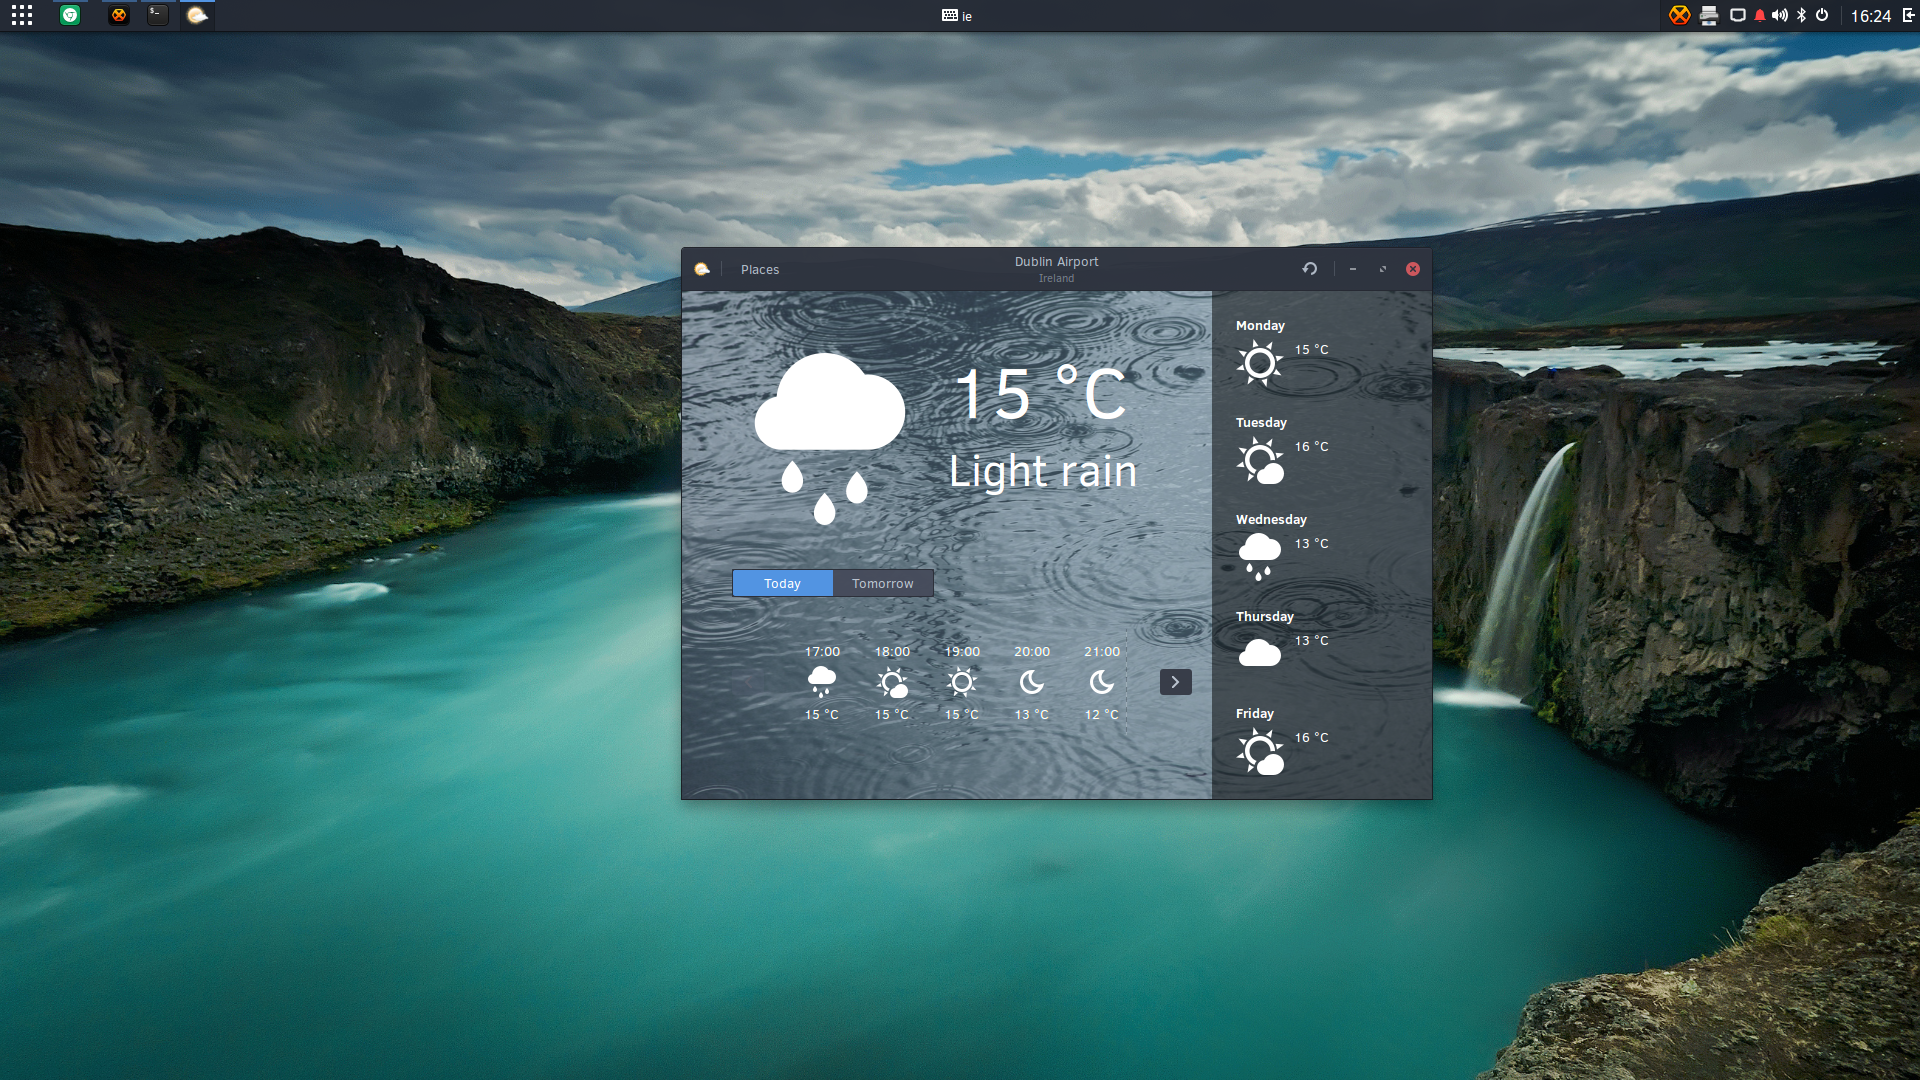Click the Monday forecast sun icon
Viewport: 1920px width, 1080px height.
(1260, 363)
